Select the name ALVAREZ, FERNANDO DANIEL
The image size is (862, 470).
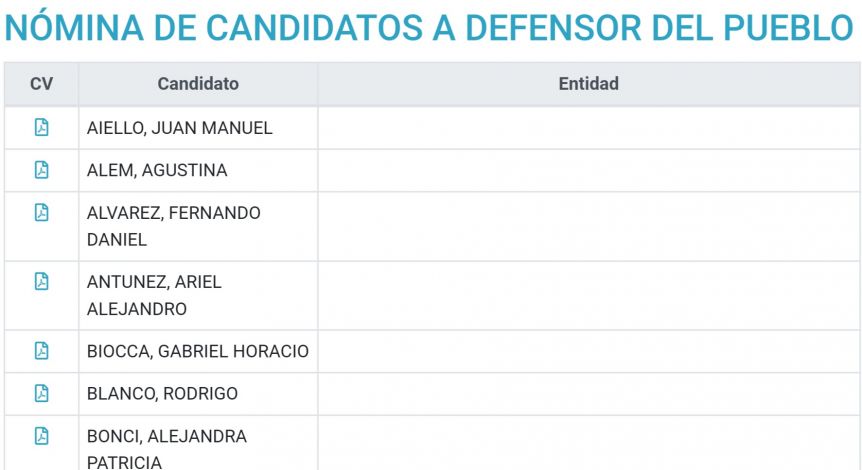(x=174, y=226)
